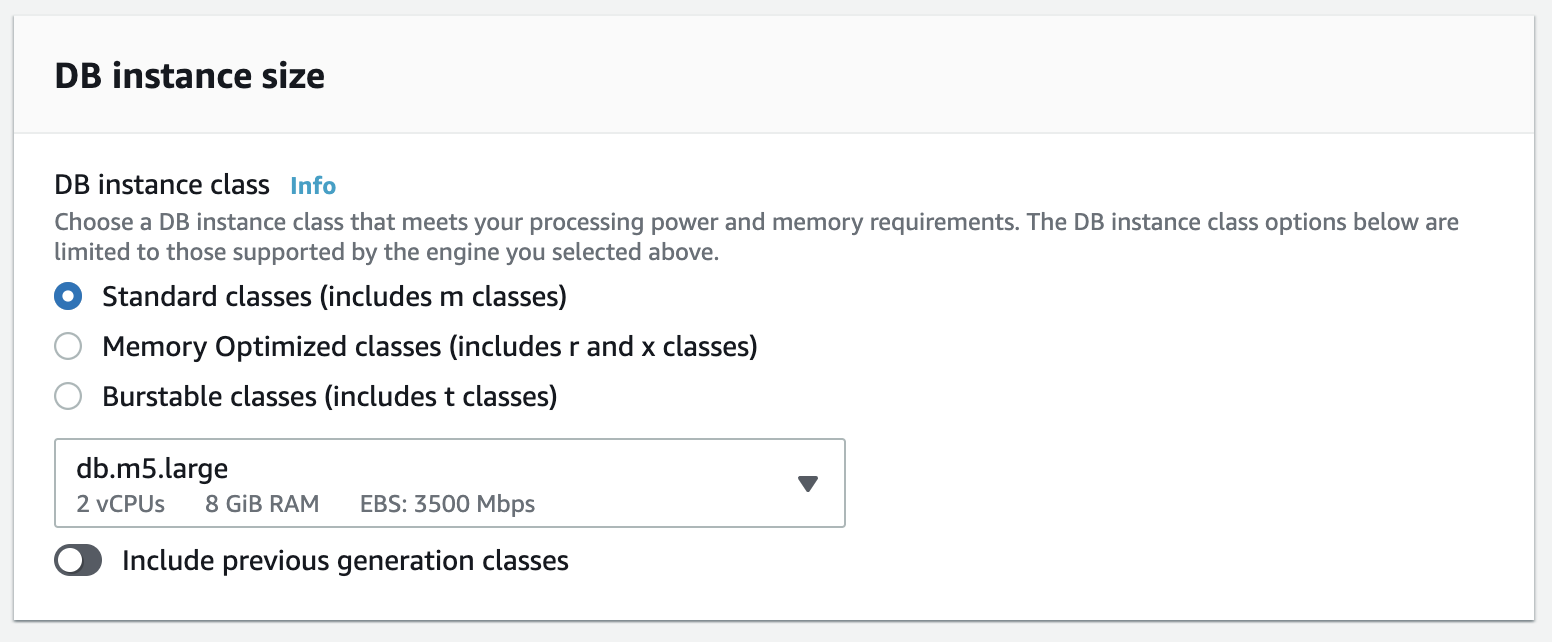Select the db.m5.large label text

coord(152,467)
